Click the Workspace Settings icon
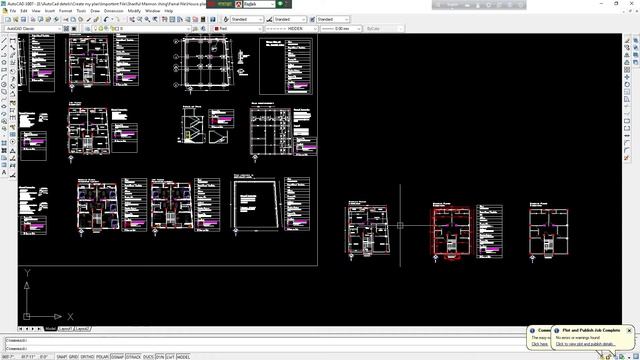 pos(66,29)
